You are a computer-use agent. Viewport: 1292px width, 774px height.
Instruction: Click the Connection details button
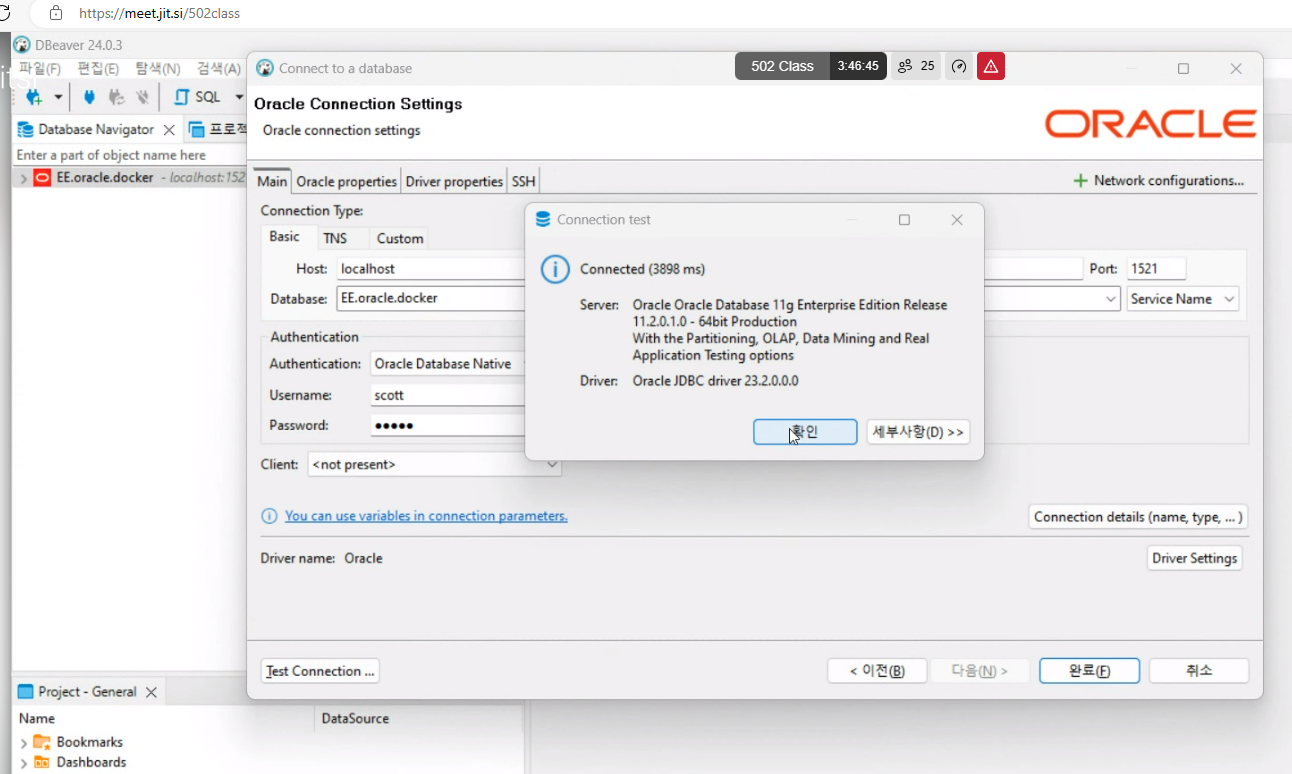[x=1138, y=517]
